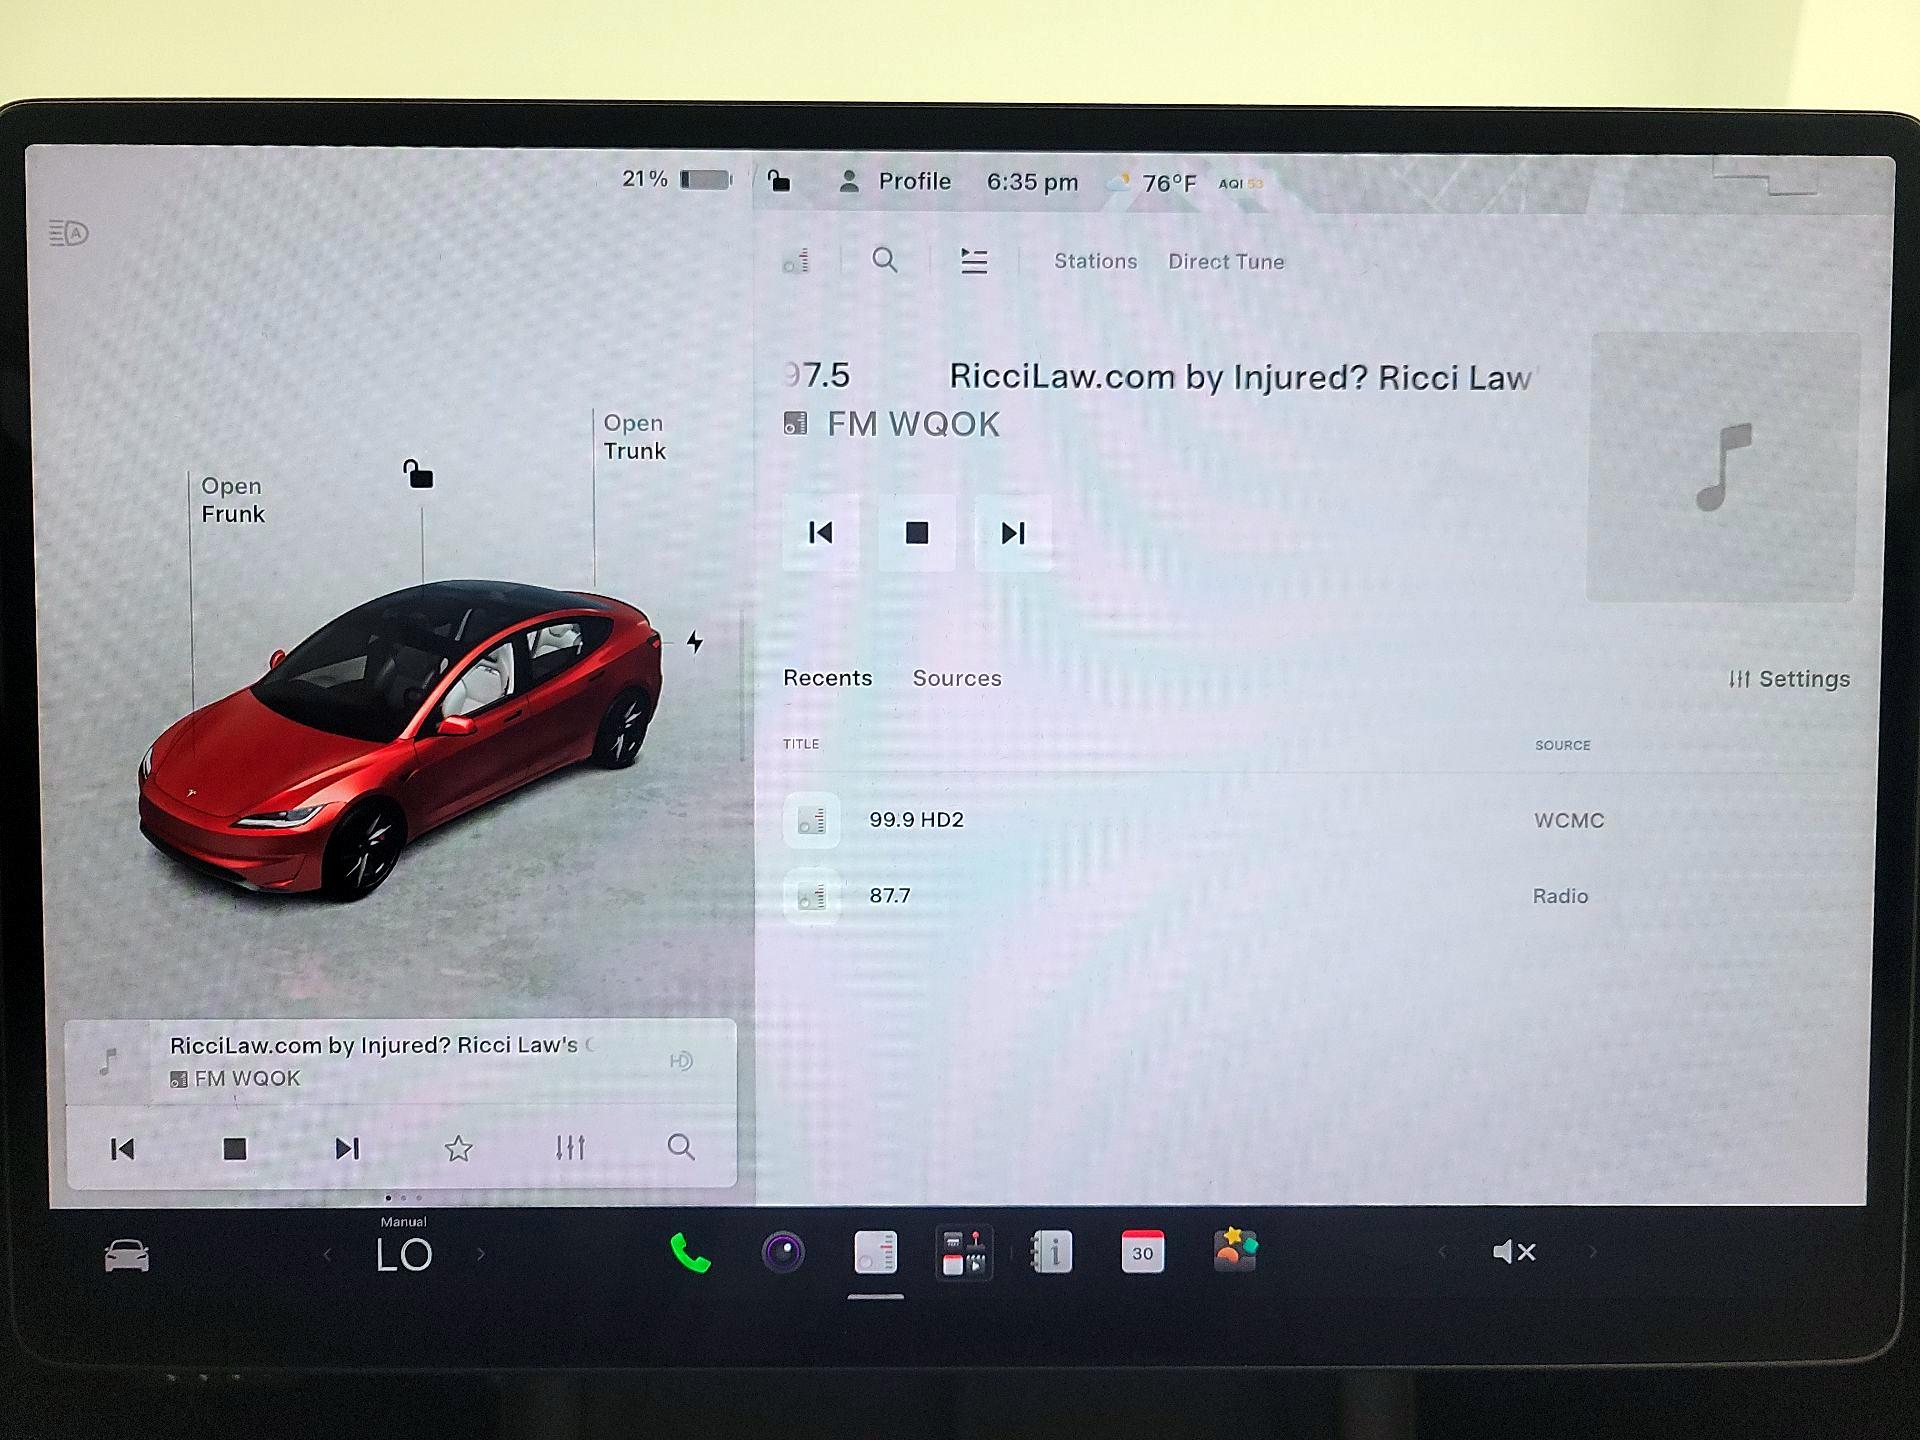Switch to the Stations tab
This screenshot has height=1440, width=1920.
click(x=1095, y=261)
